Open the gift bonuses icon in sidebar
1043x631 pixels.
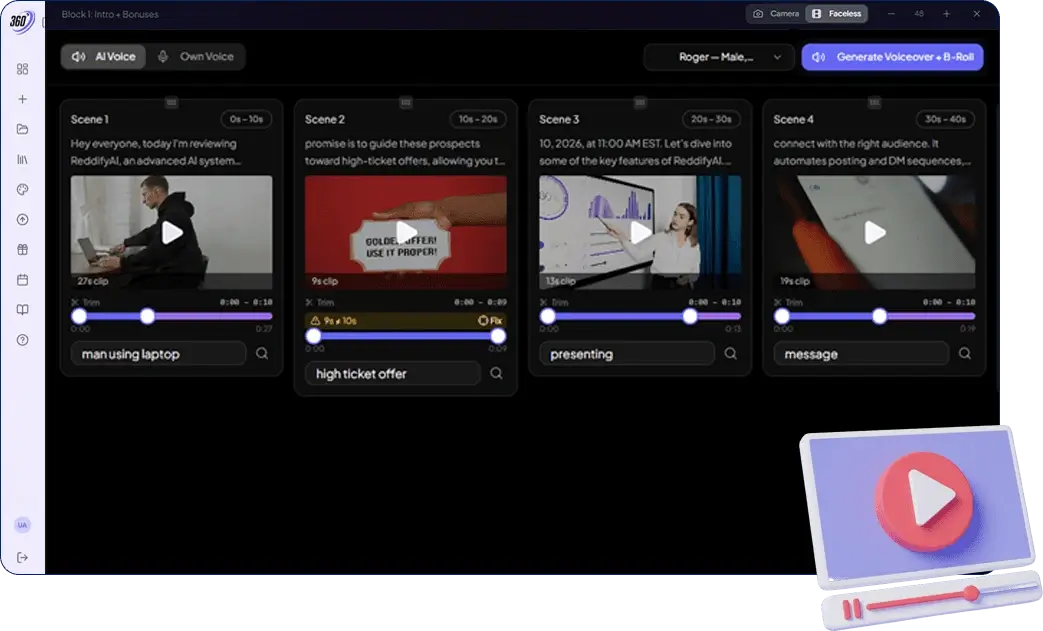(x=23, y=249)
